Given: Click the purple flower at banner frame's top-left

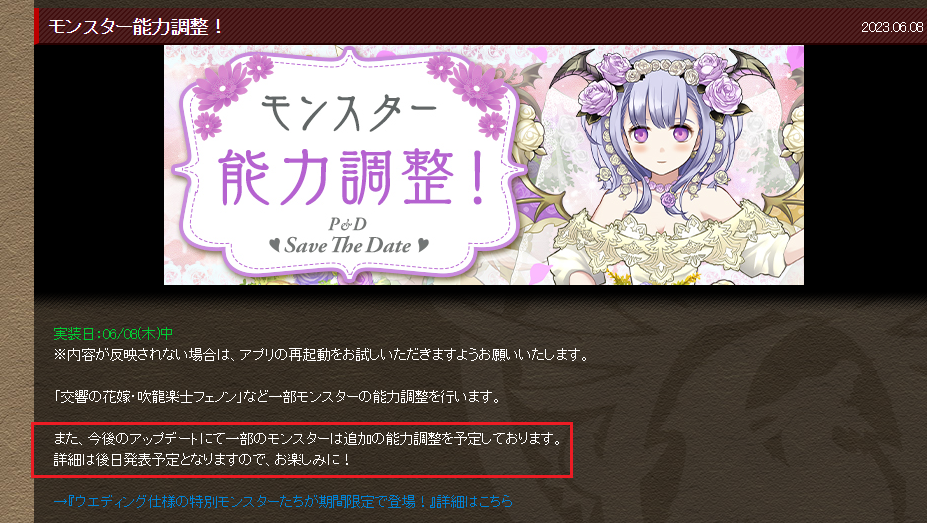Looking at the screenshot, I should point(222,86).
